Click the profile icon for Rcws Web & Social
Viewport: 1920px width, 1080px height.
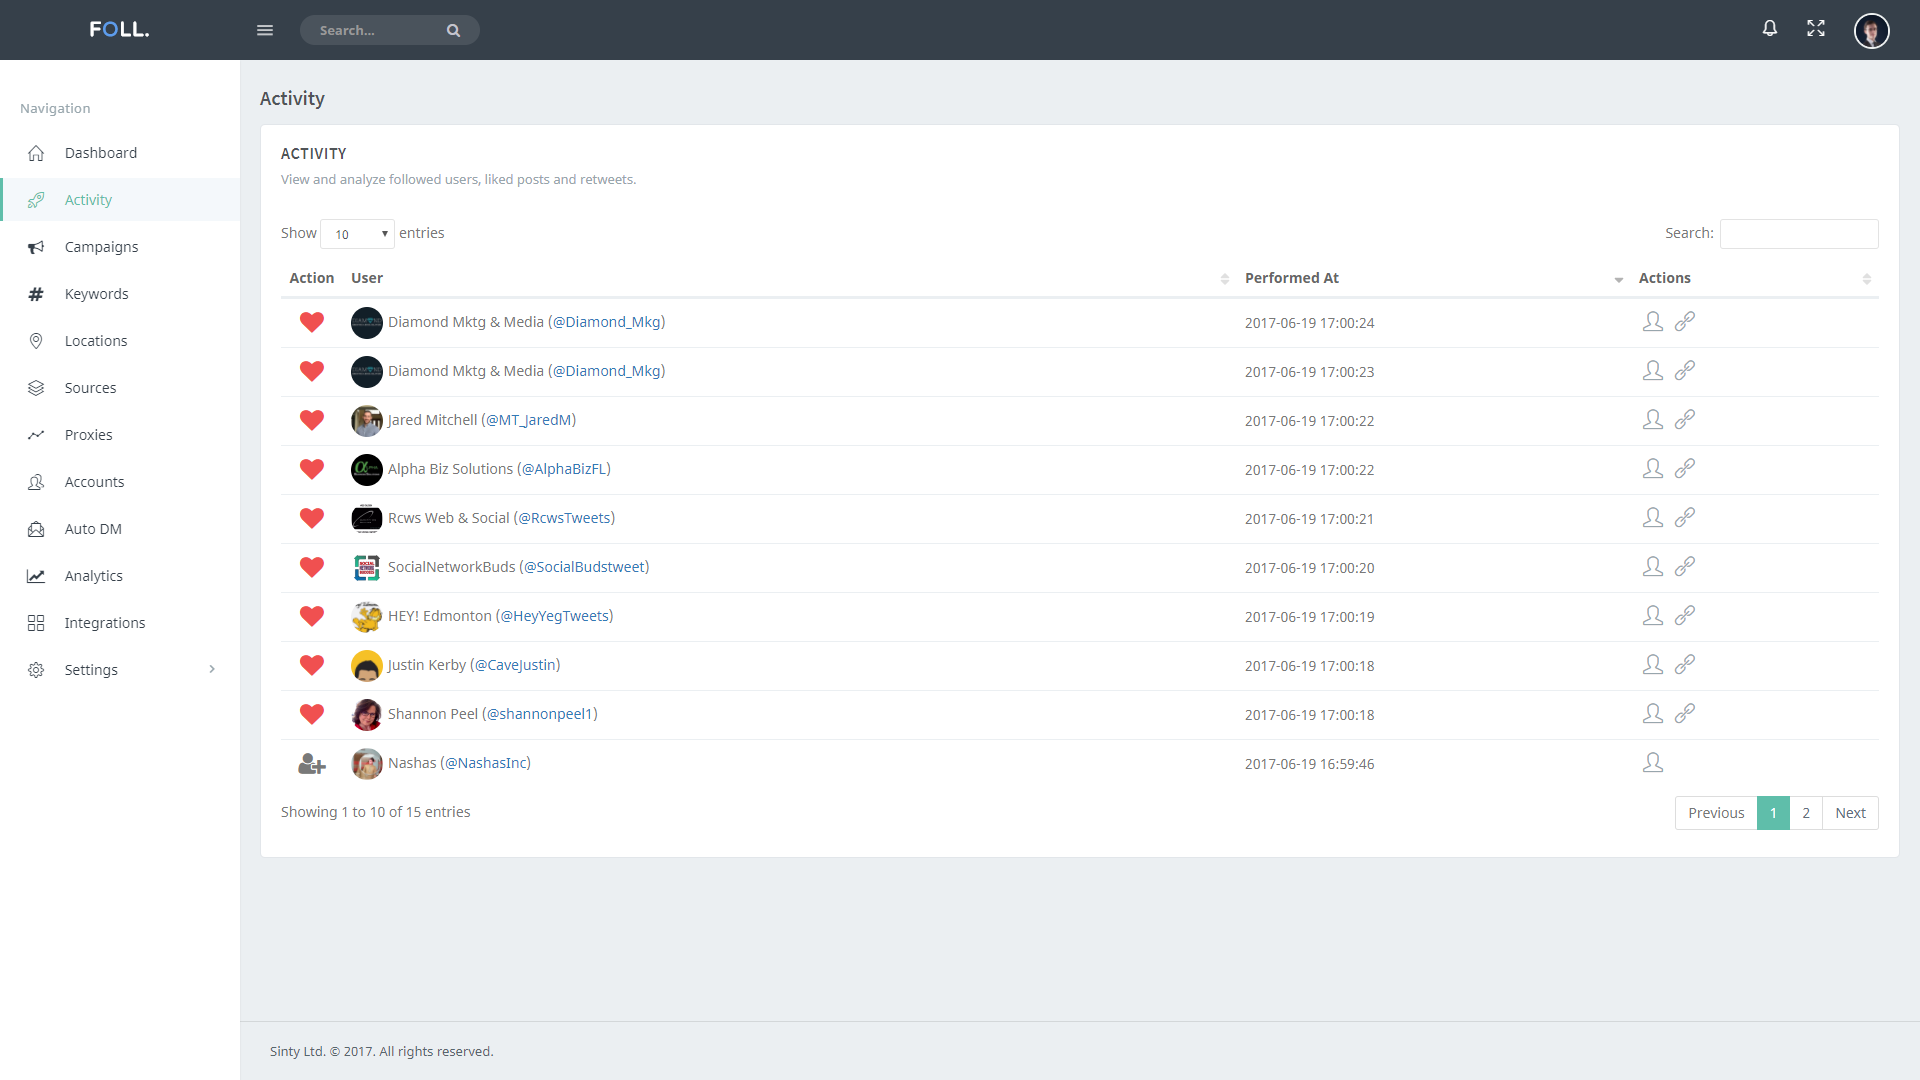pos(1653,517)
